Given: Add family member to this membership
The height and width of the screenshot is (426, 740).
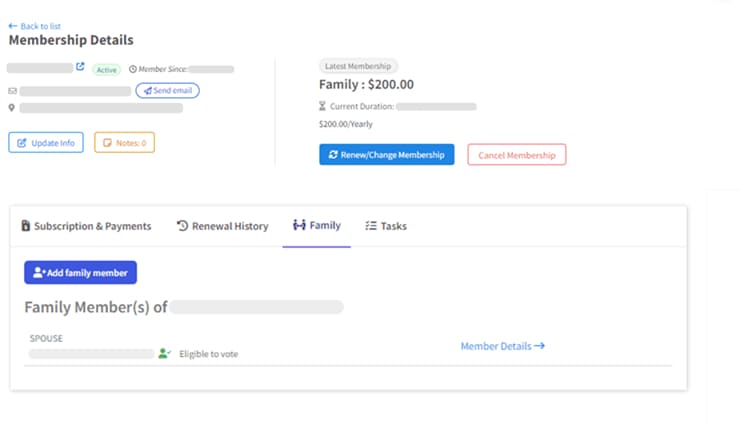Looking at the screenshot, I should click(80, 272).
